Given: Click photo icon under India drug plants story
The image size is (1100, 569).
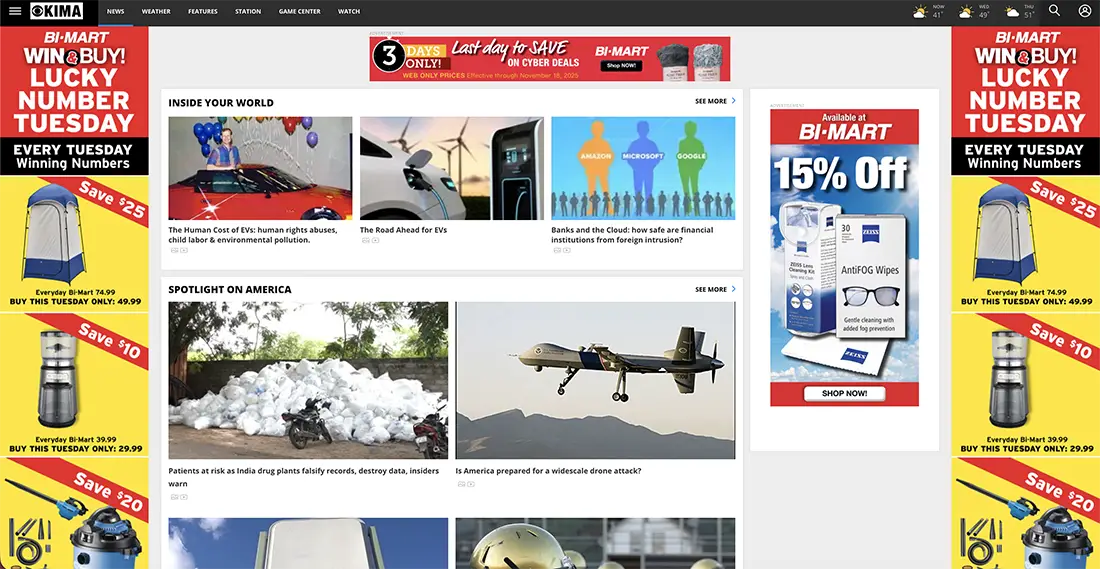Looking at the screenshot, I should click(x=175, y=497).
